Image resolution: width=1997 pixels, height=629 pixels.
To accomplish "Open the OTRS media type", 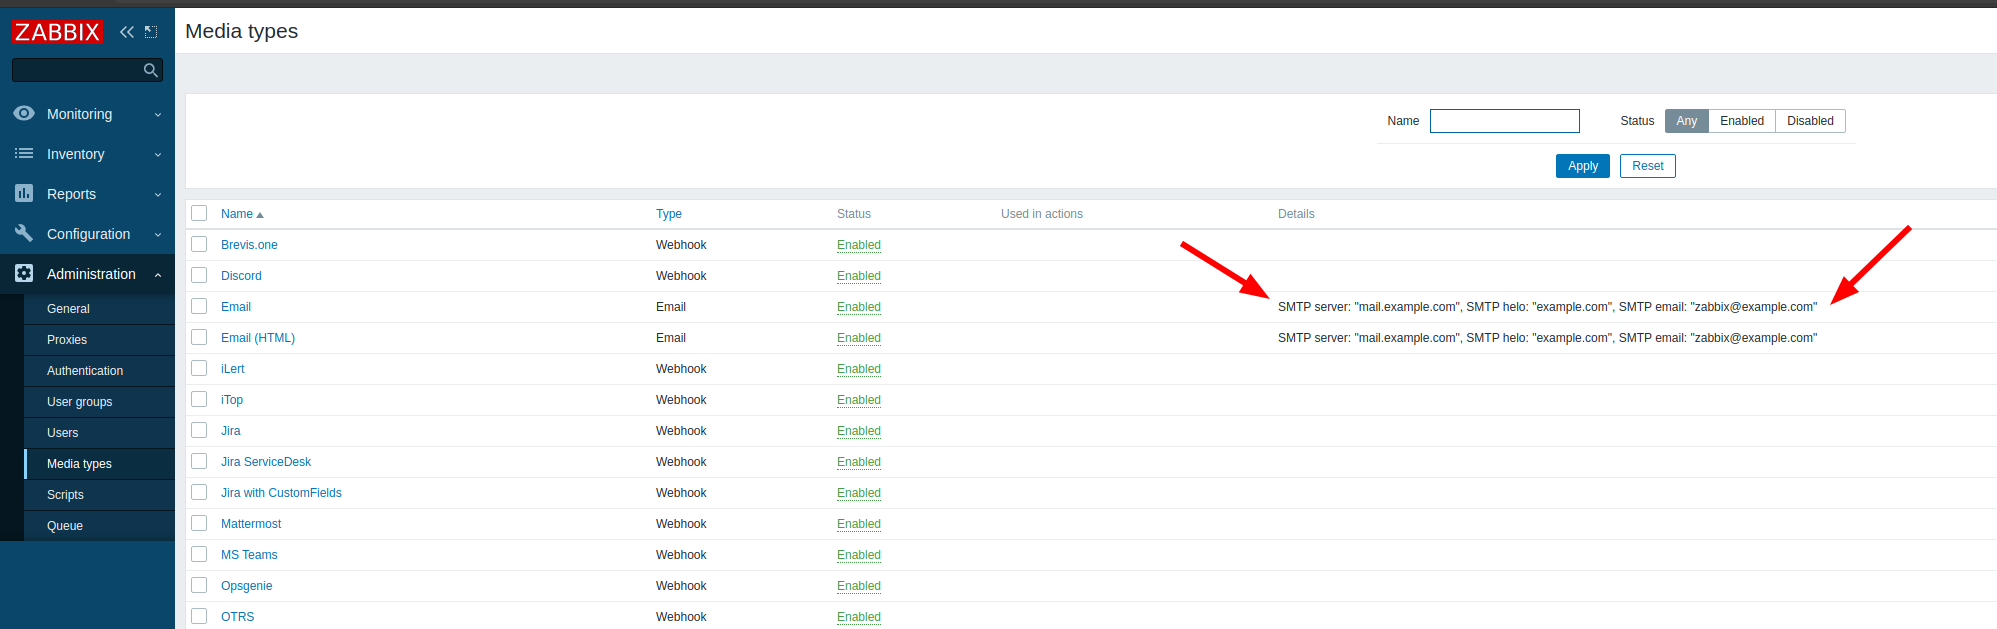I will click(237, 617).
